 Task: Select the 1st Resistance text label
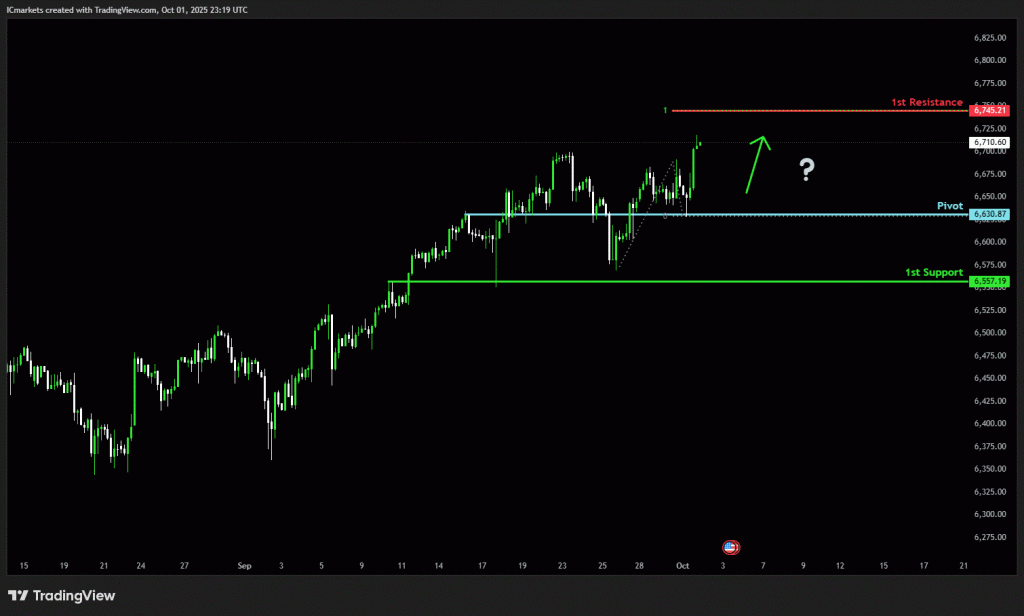927,102
